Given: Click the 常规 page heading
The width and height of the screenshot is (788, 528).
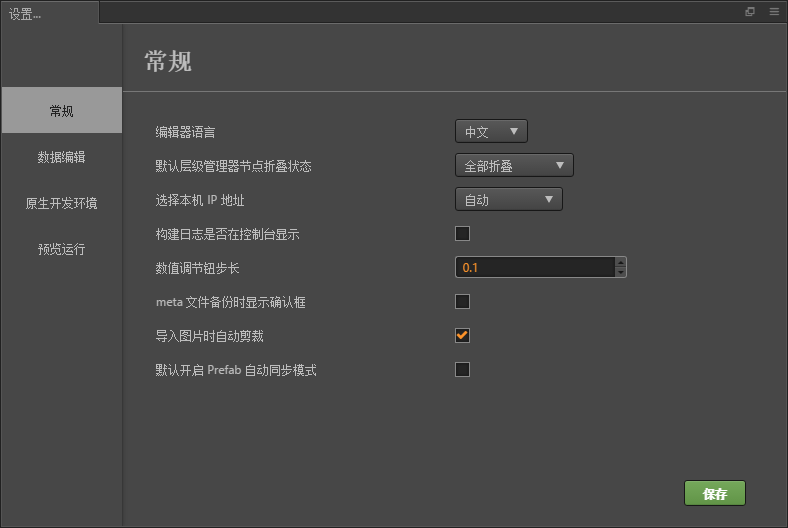Looking at the screenshot, I should (x=168, y=61).
